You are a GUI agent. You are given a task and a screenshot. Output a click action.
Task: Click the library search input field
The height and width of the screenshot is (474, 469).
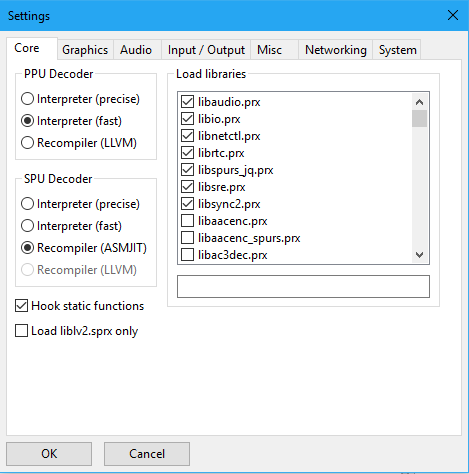click(303, 286)
